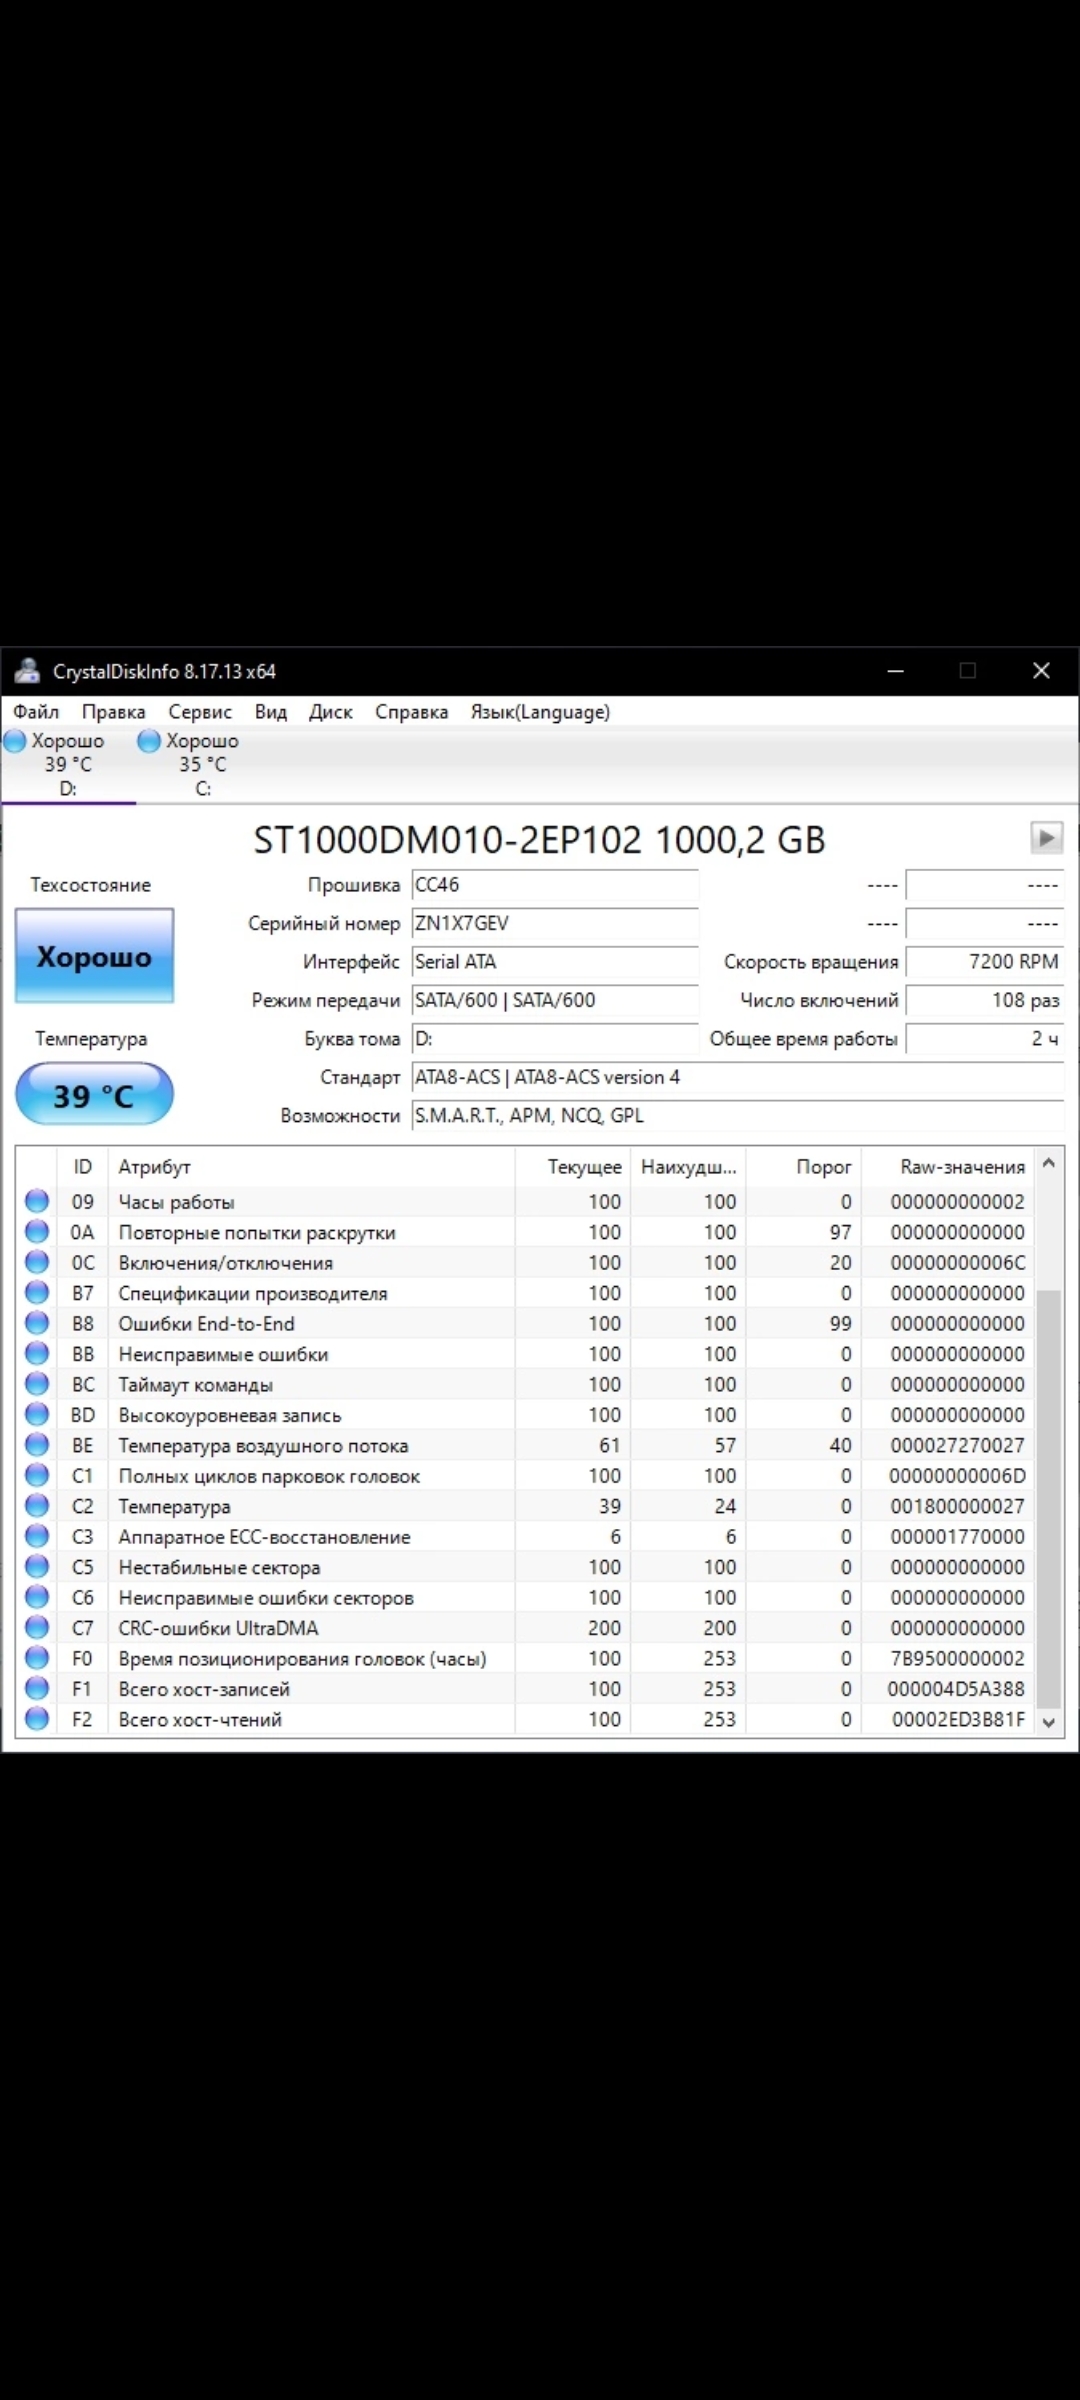Click the rotation speed value 7200 RPM
Image resolution: width=1080 pixels, height=2400 pixels.
(x=984, y=962)
